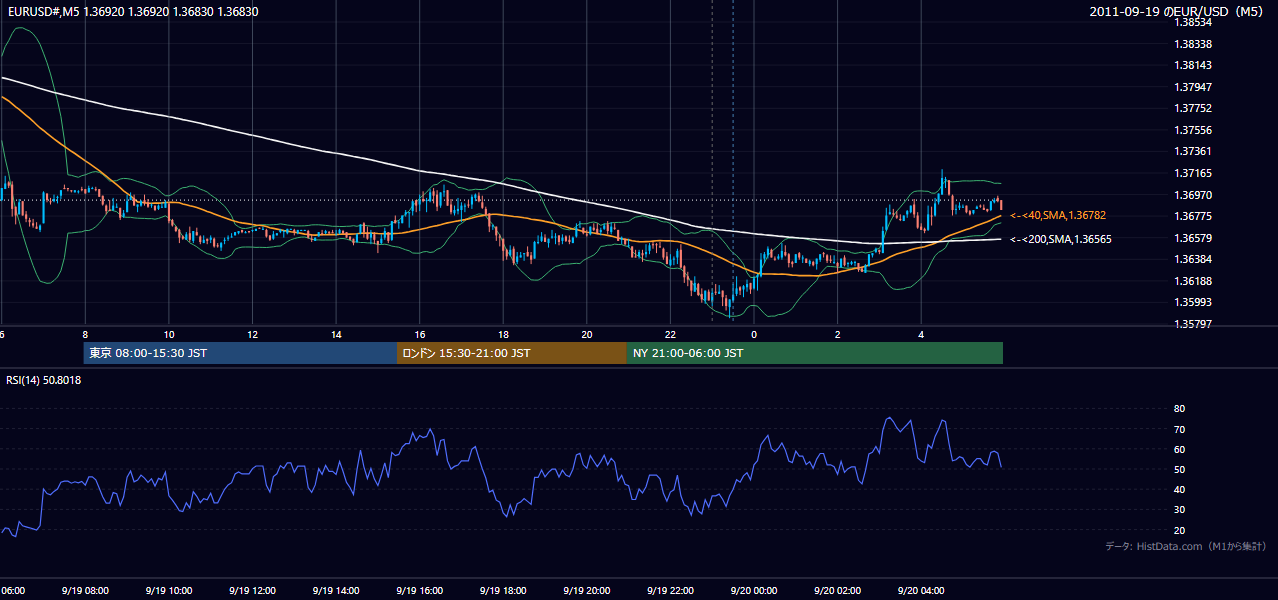The height and width of the screenshot is (600, 1278).
Task: Click price axis value 1.38338
Action: [x=1192, y=44]
